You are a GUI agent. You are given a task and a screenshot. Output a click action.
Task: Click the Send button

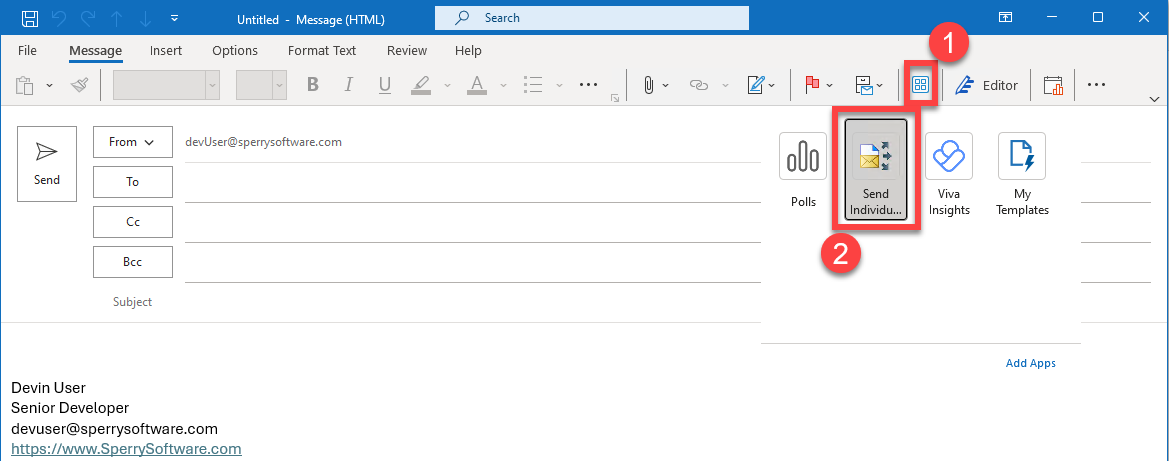pos(47,163)
